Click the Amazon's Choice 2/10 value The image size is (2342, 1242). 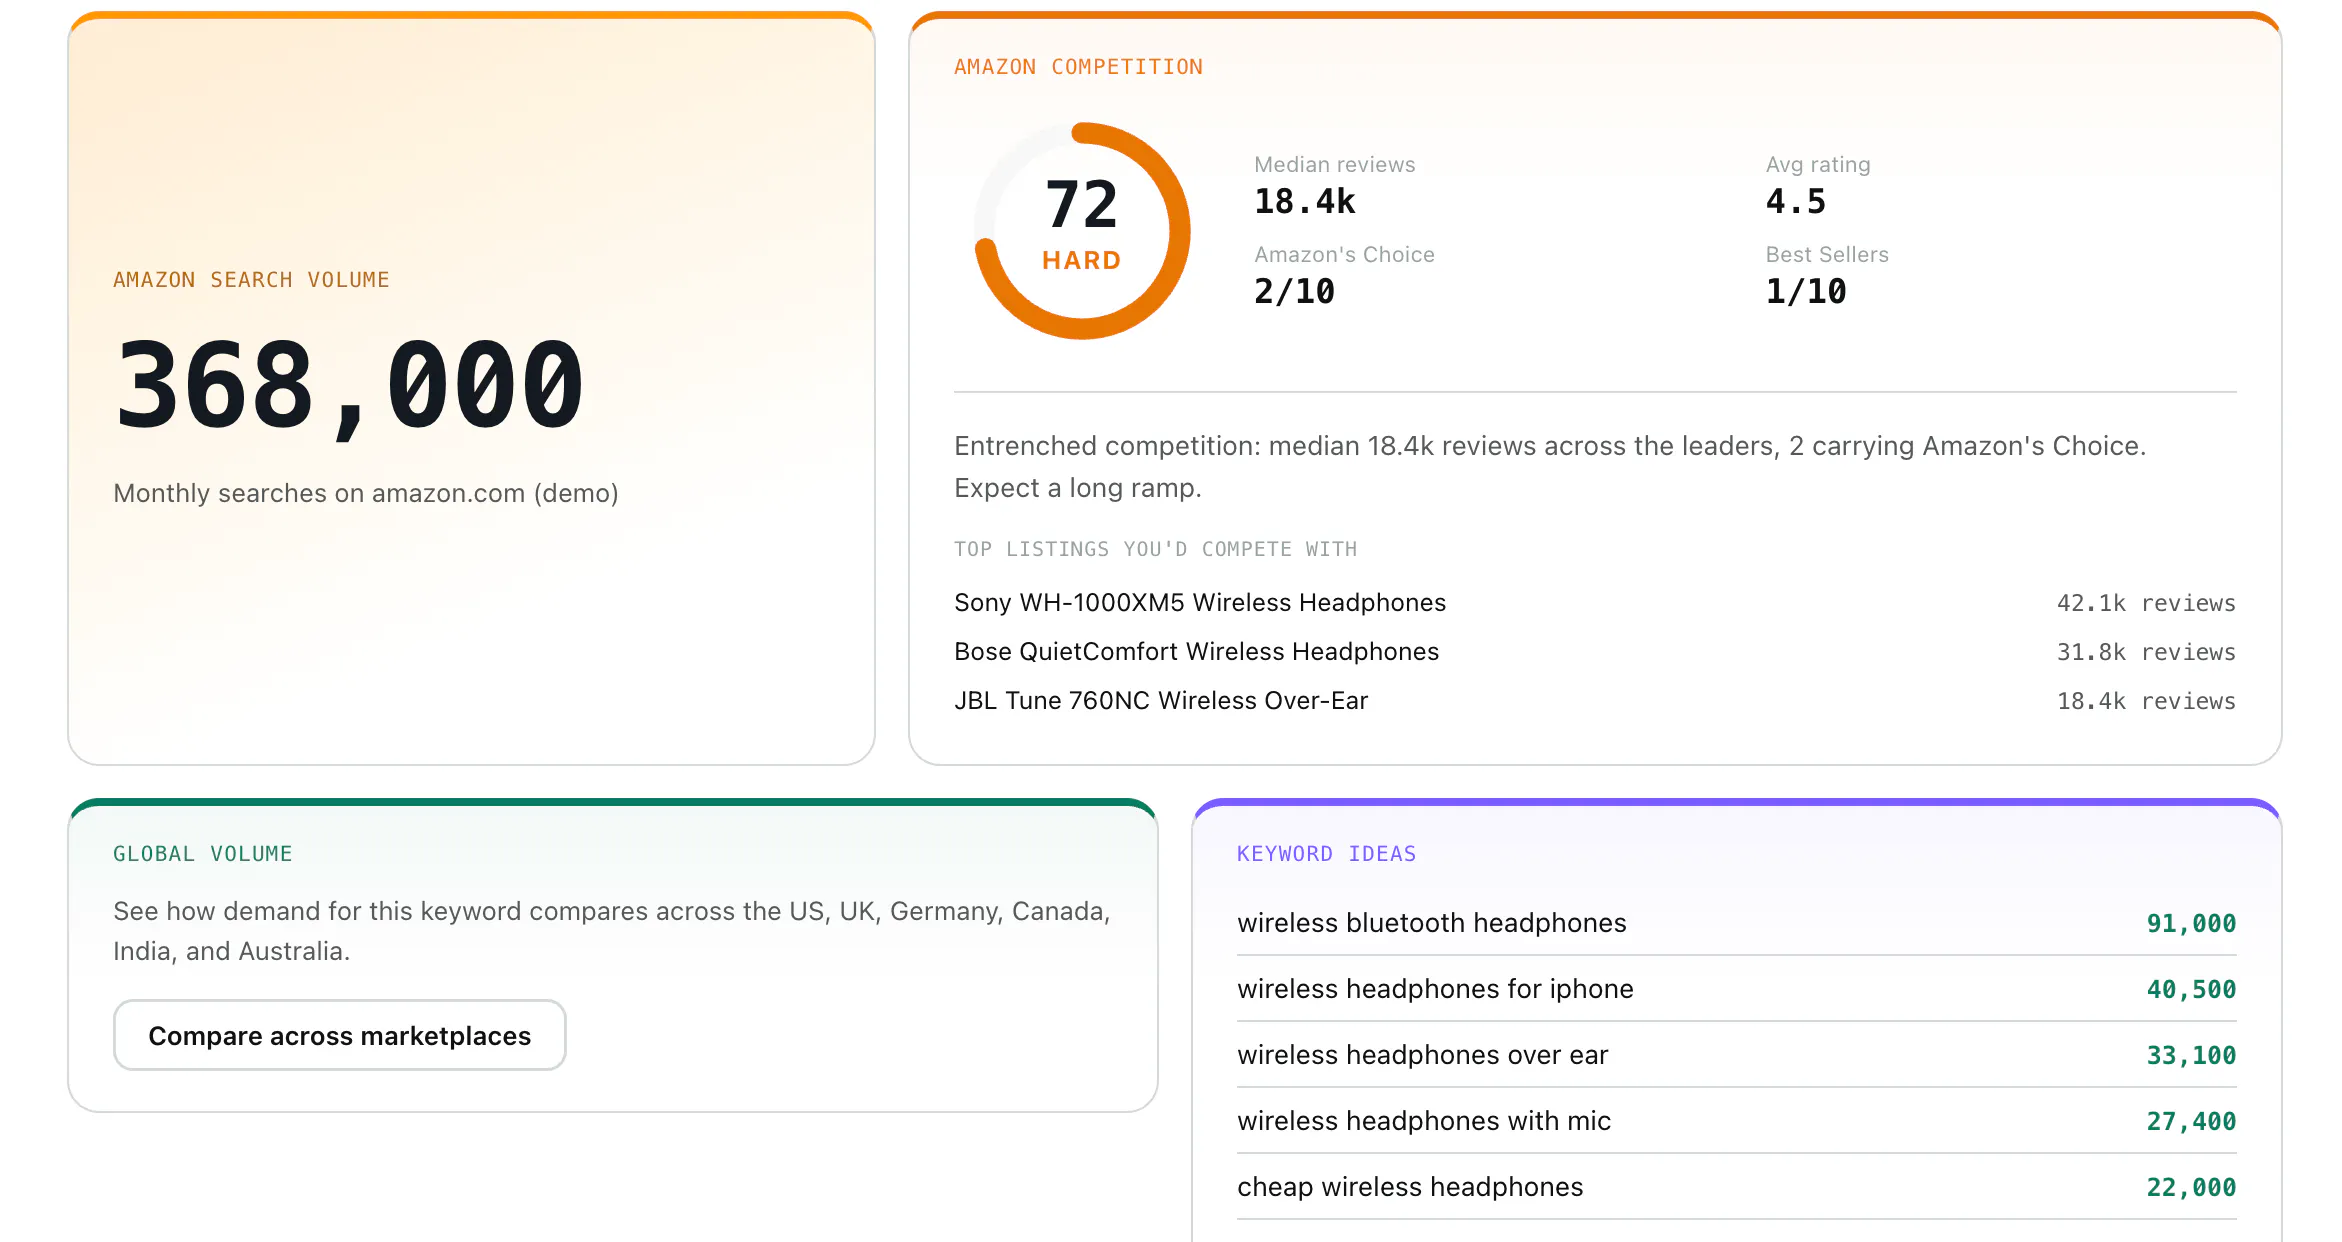click(1294, 292)
